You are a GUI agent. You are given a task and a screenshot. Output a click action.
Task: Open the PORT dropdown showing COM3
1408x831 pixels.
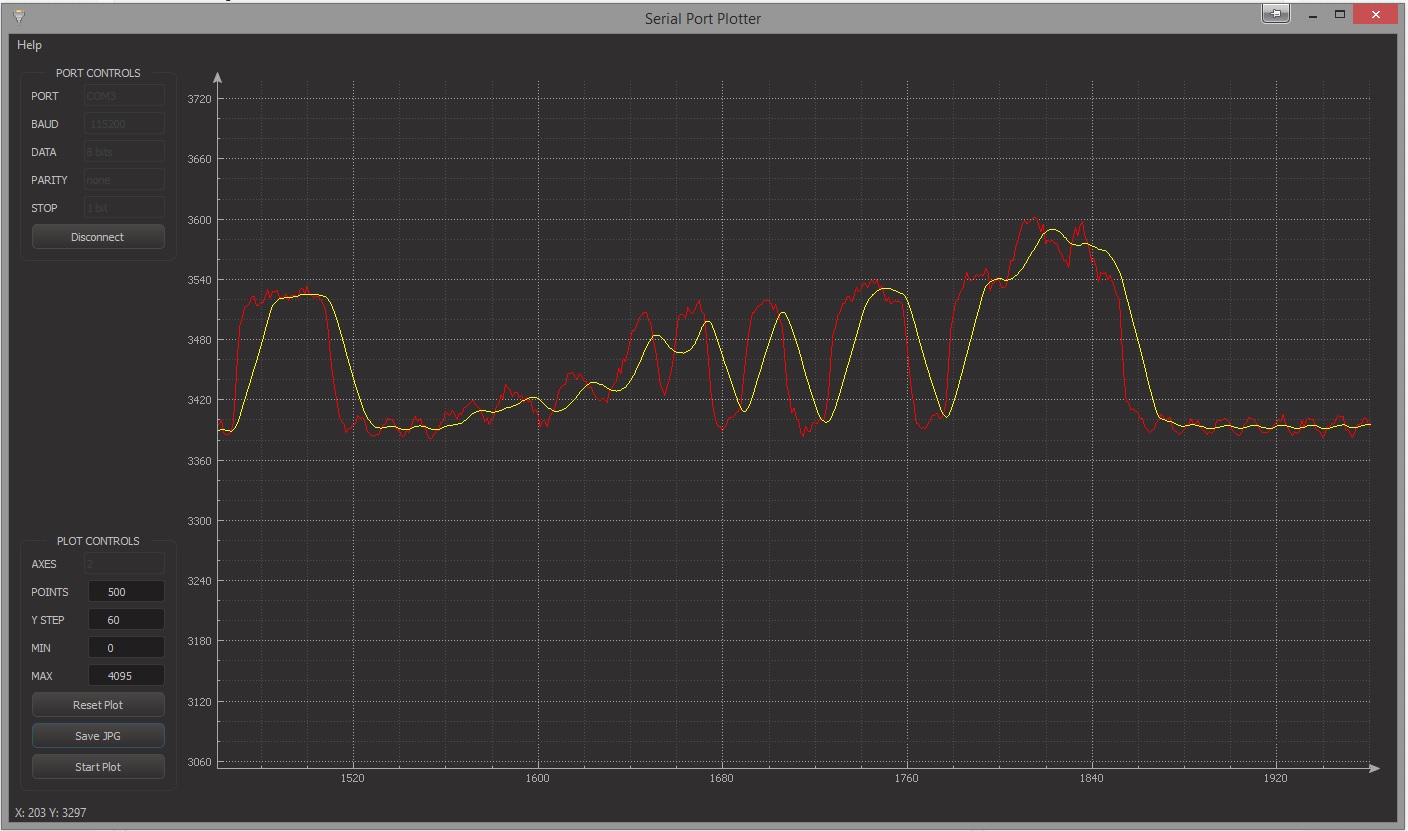pos(125,96)
